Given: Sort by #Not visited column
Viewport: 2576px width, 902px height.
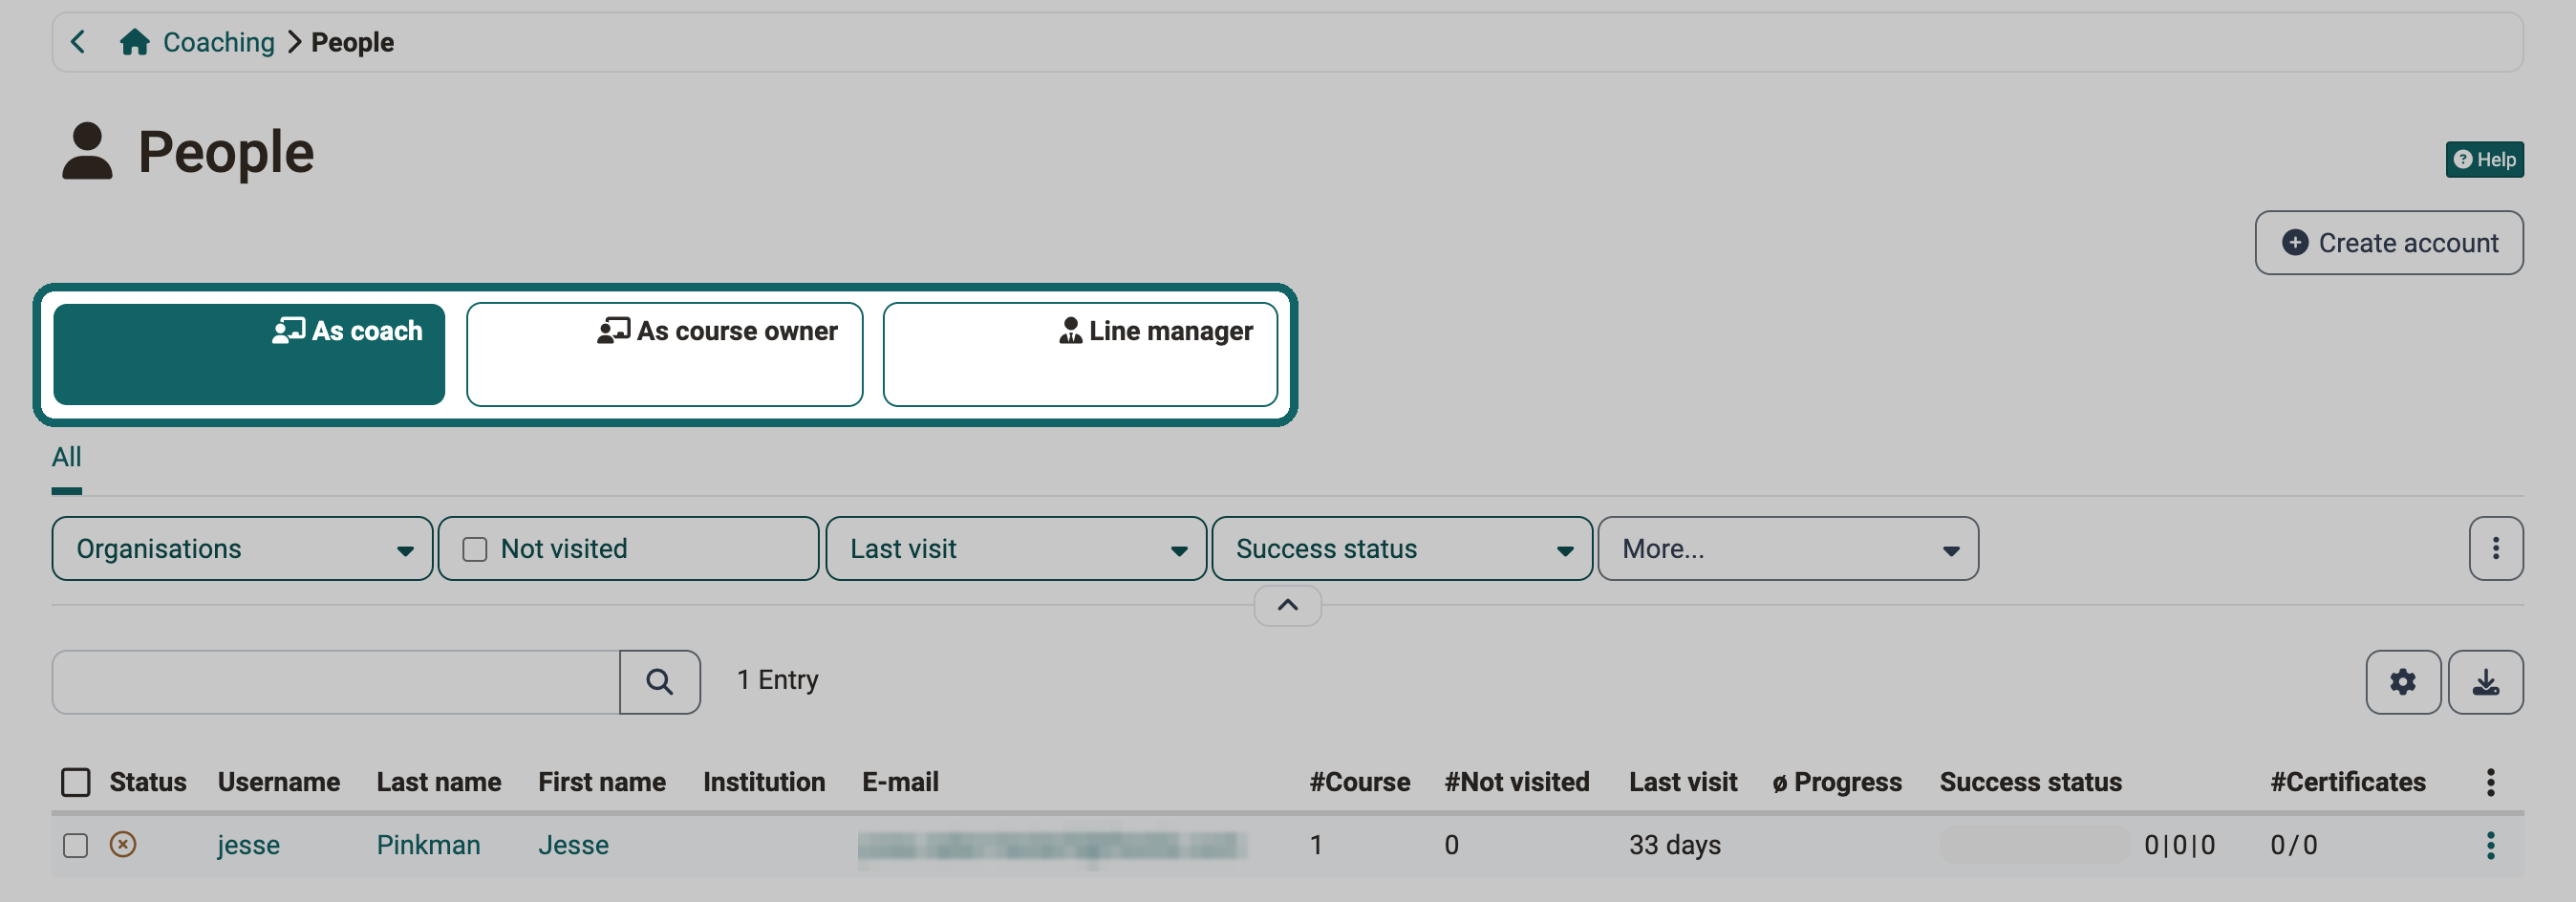Looking at the screenshot, I should coord(1517,782).
